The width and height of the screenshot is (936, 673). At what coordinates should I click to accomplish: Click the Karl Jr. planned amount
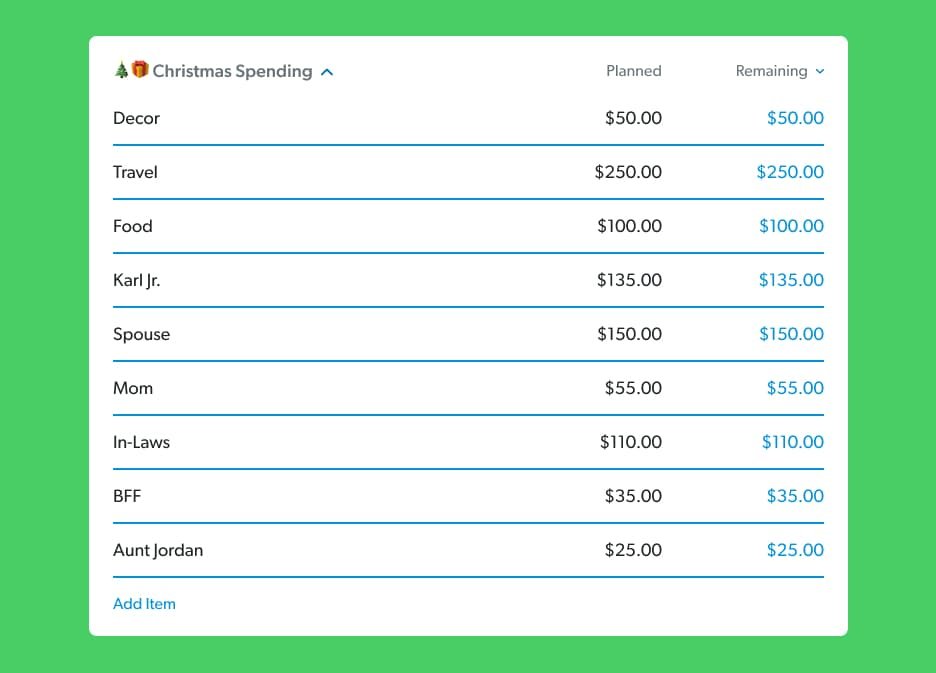coord(629,280)
